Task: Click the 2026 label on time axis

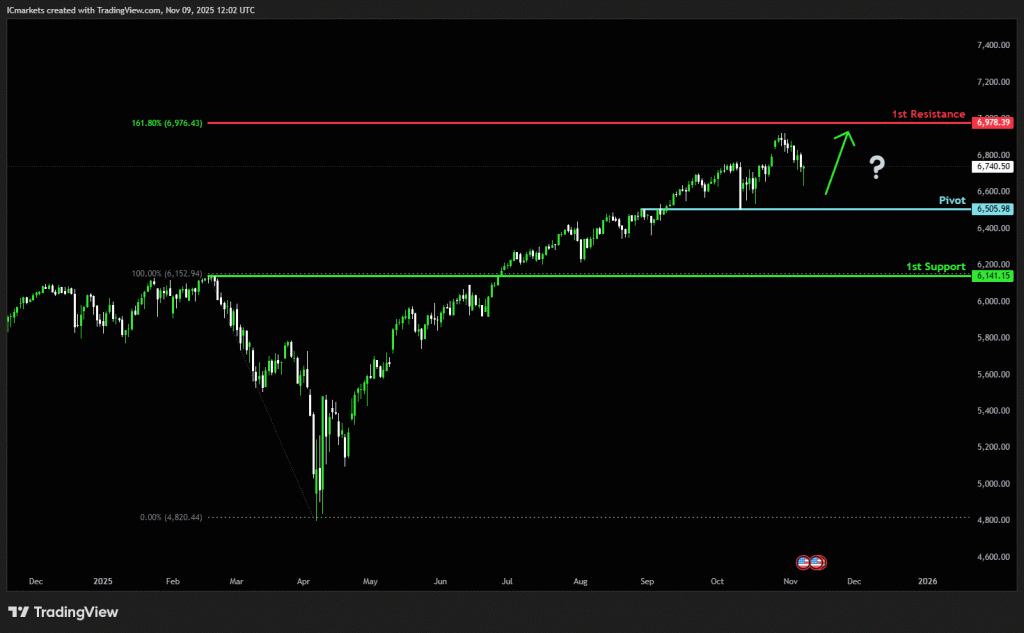Action: [928, 581]
